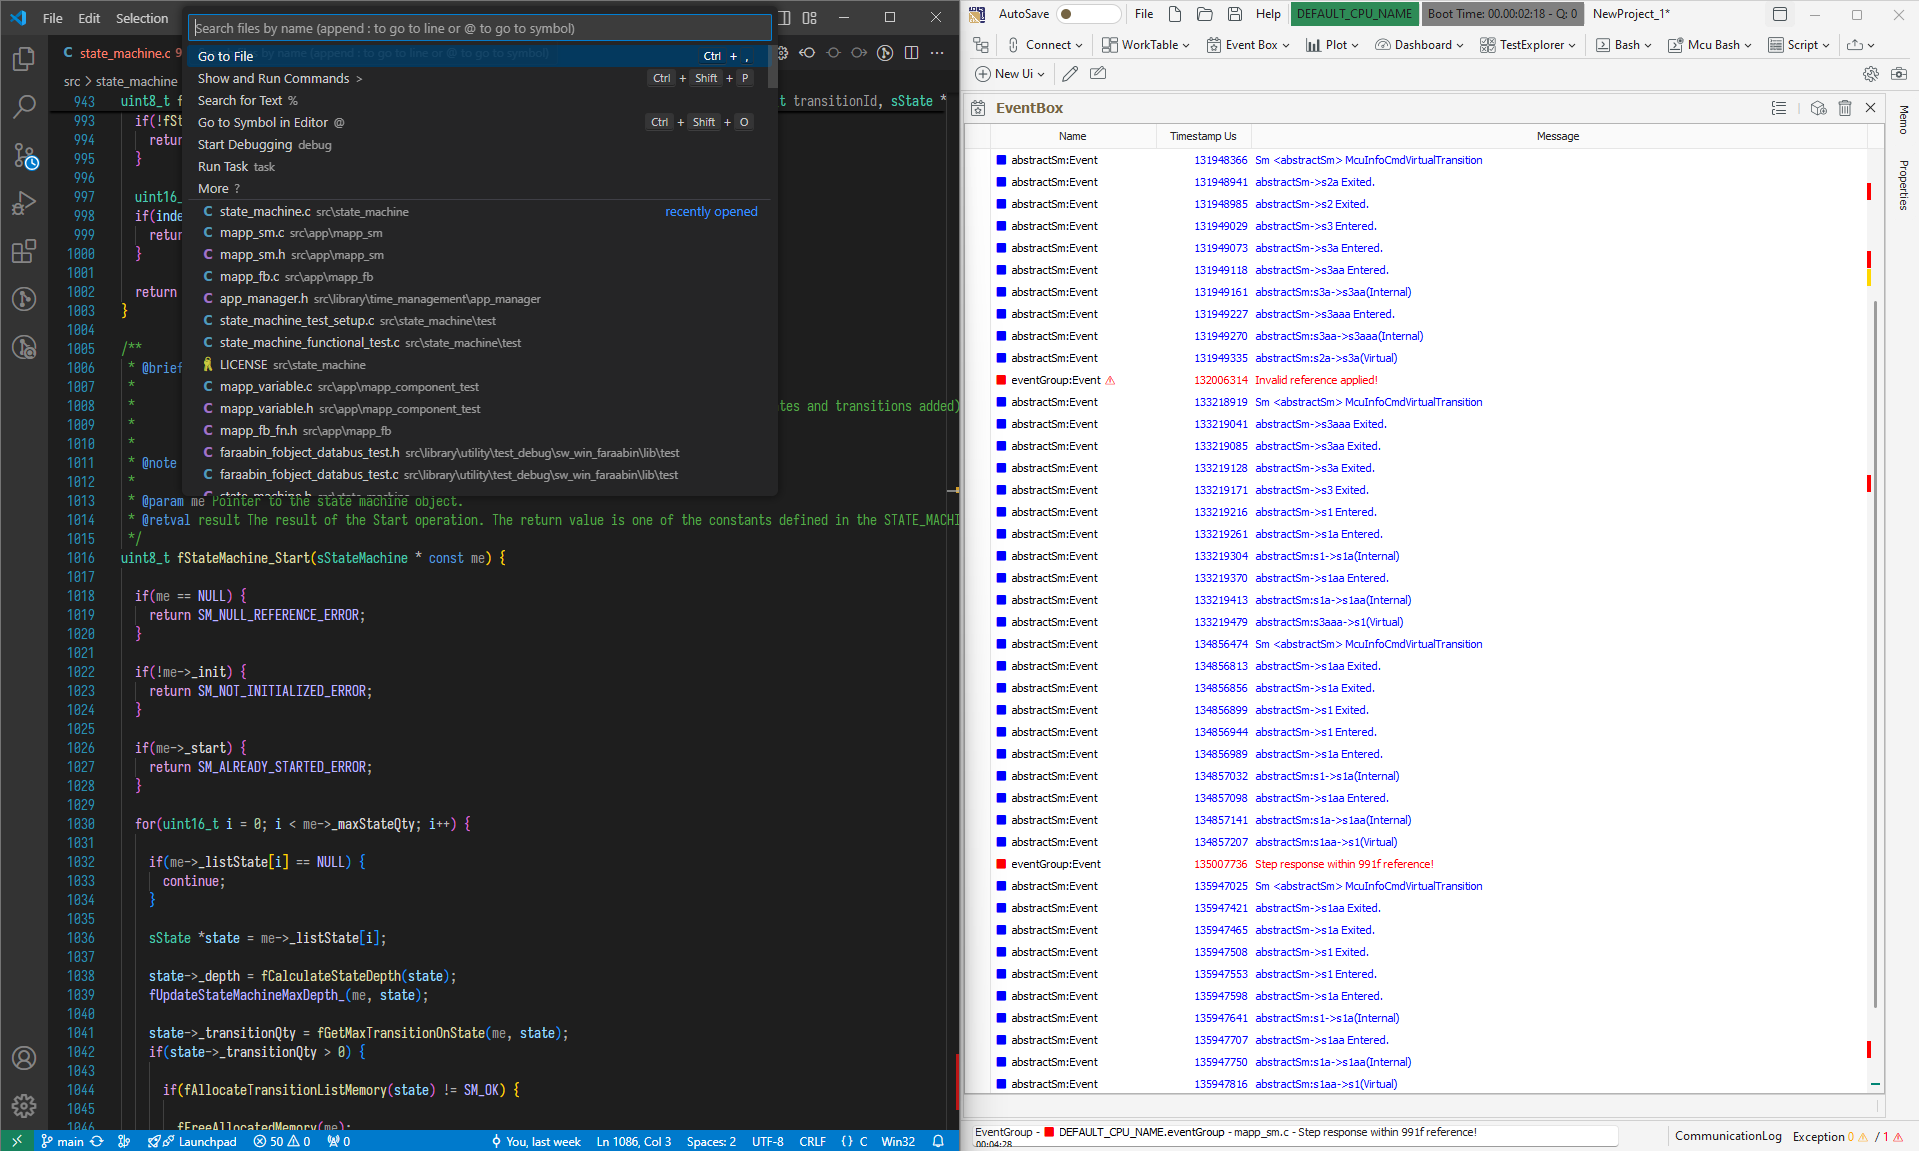Open Edit menu in VS Code

(89, 18)
